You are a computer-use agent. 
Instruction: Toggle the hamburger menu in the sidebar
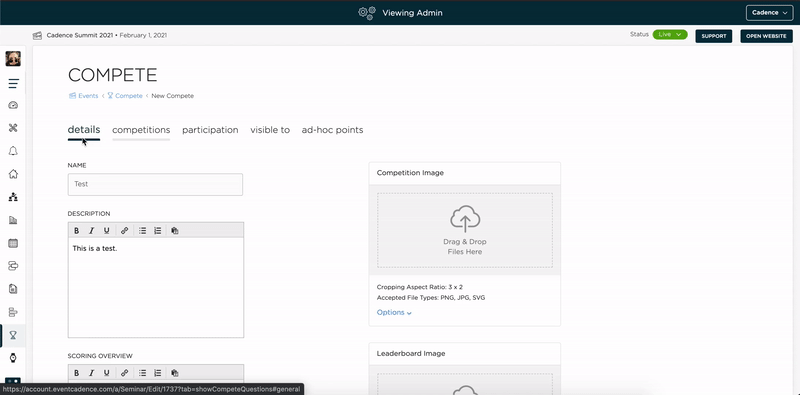(x=13, y=83)
